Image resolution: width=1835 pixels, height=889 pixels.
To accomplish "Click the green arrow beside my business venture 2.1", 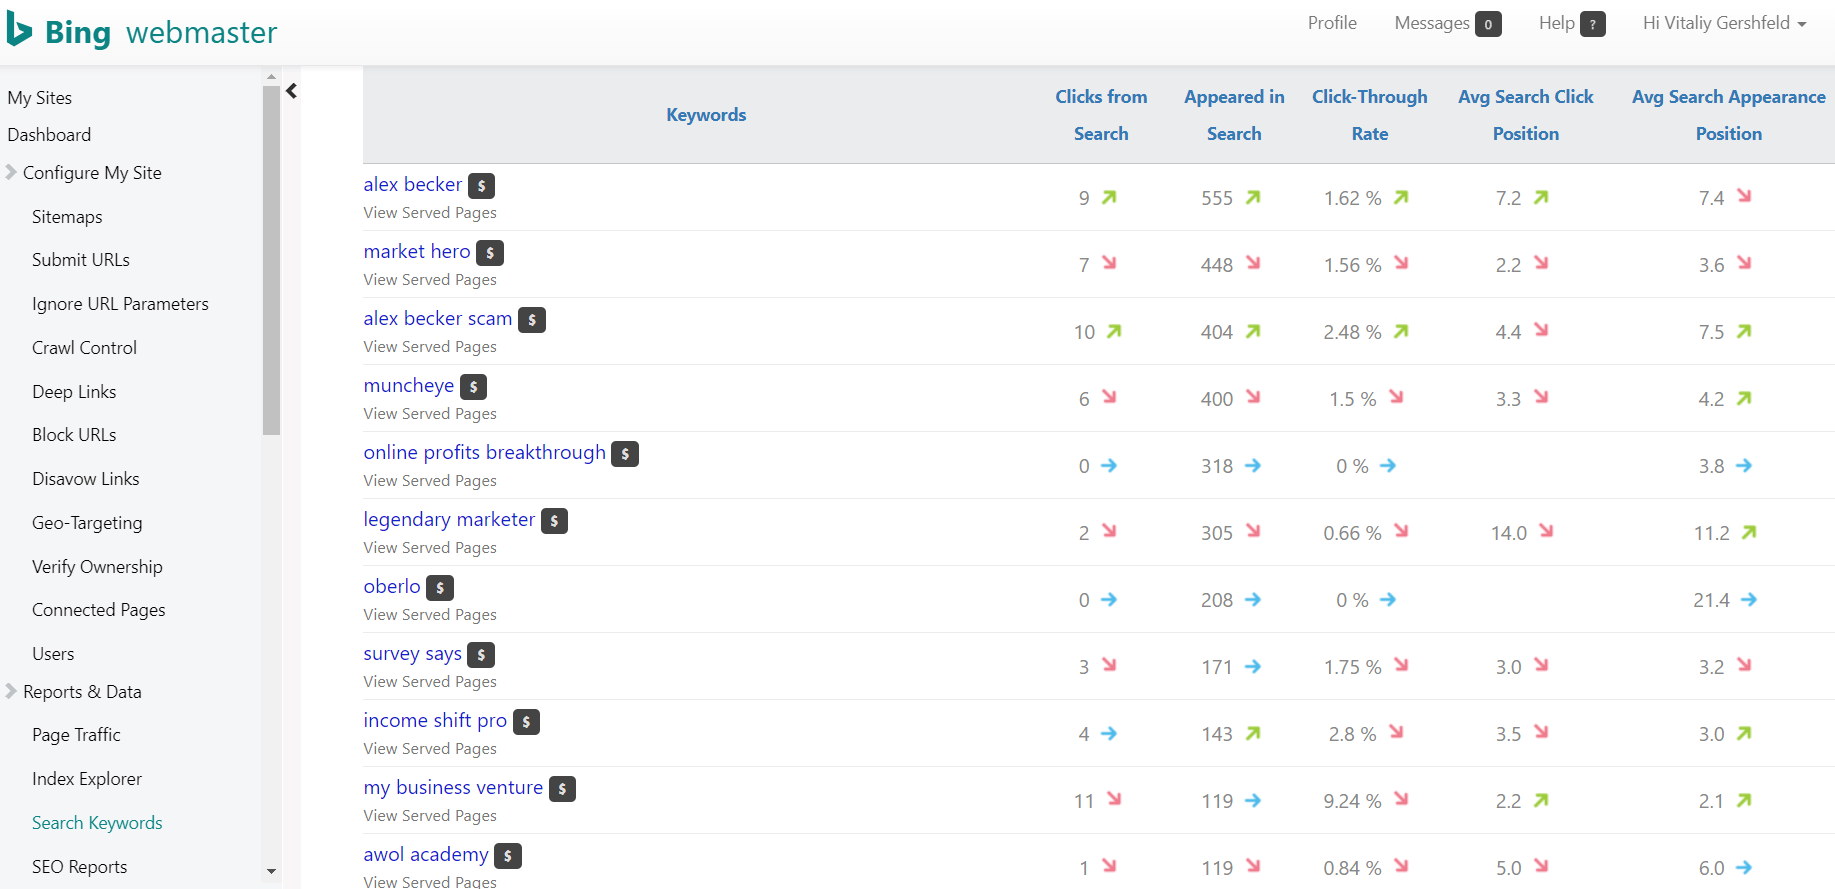I will pyautogui.click(x=1744, y=800).
